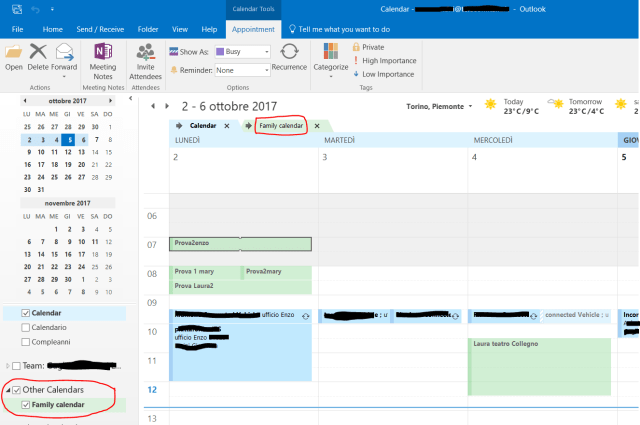
Task: Click the Tell me search field
Action: pyautogui.click(x=345, y=30)
